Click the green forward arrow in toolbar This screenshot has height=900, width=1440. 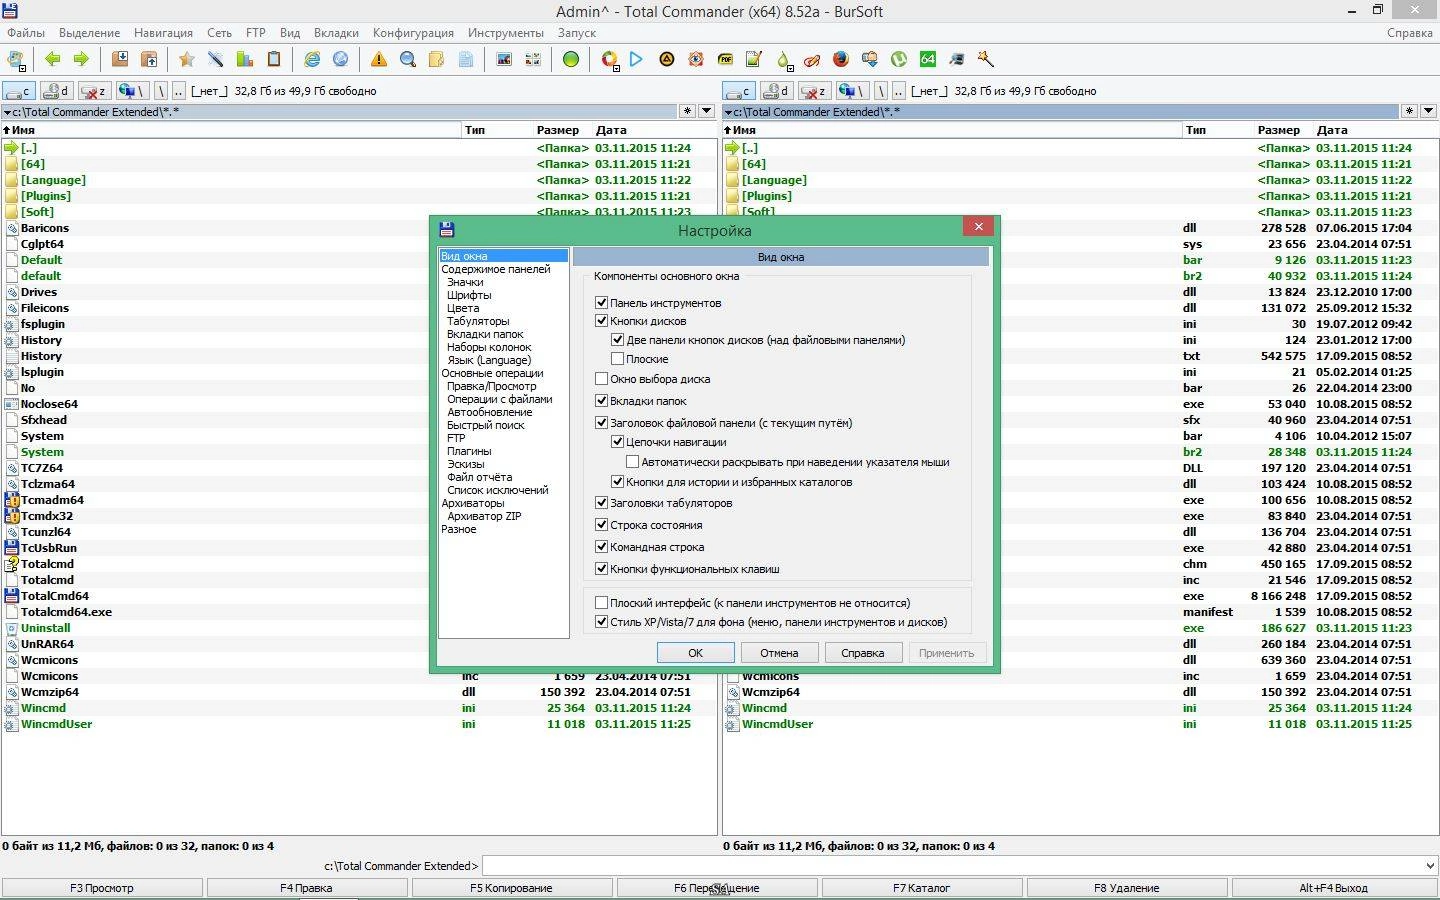[81, 59]
